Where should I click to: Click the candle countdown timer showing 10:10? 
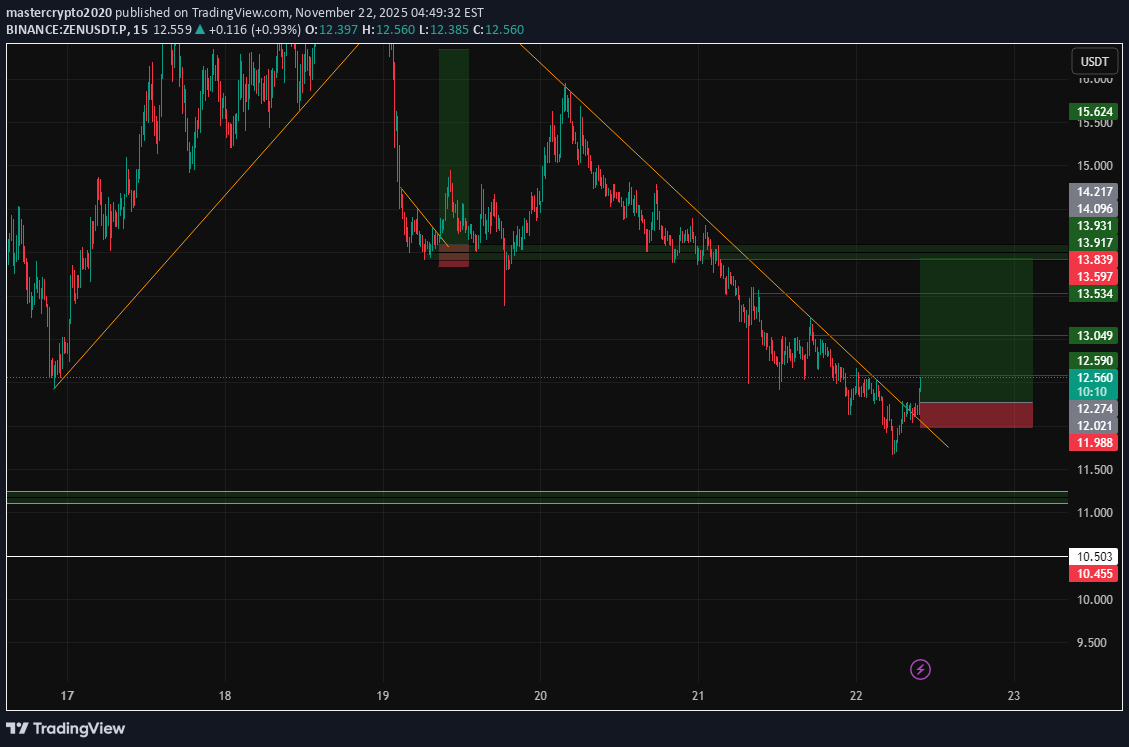pyautogui.click(x=1093, y=390)
